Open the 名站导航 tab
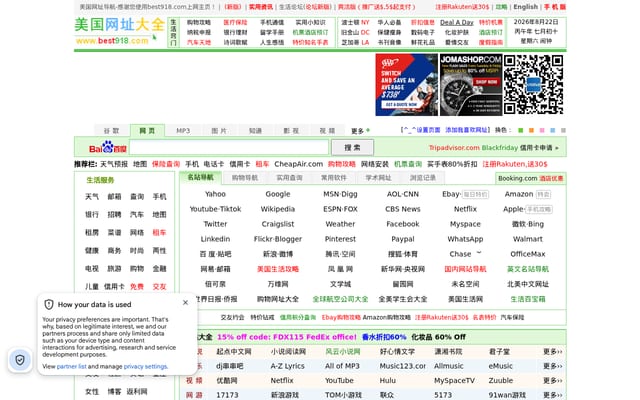Viewport: 640px width, 400px height. point(200,177)
